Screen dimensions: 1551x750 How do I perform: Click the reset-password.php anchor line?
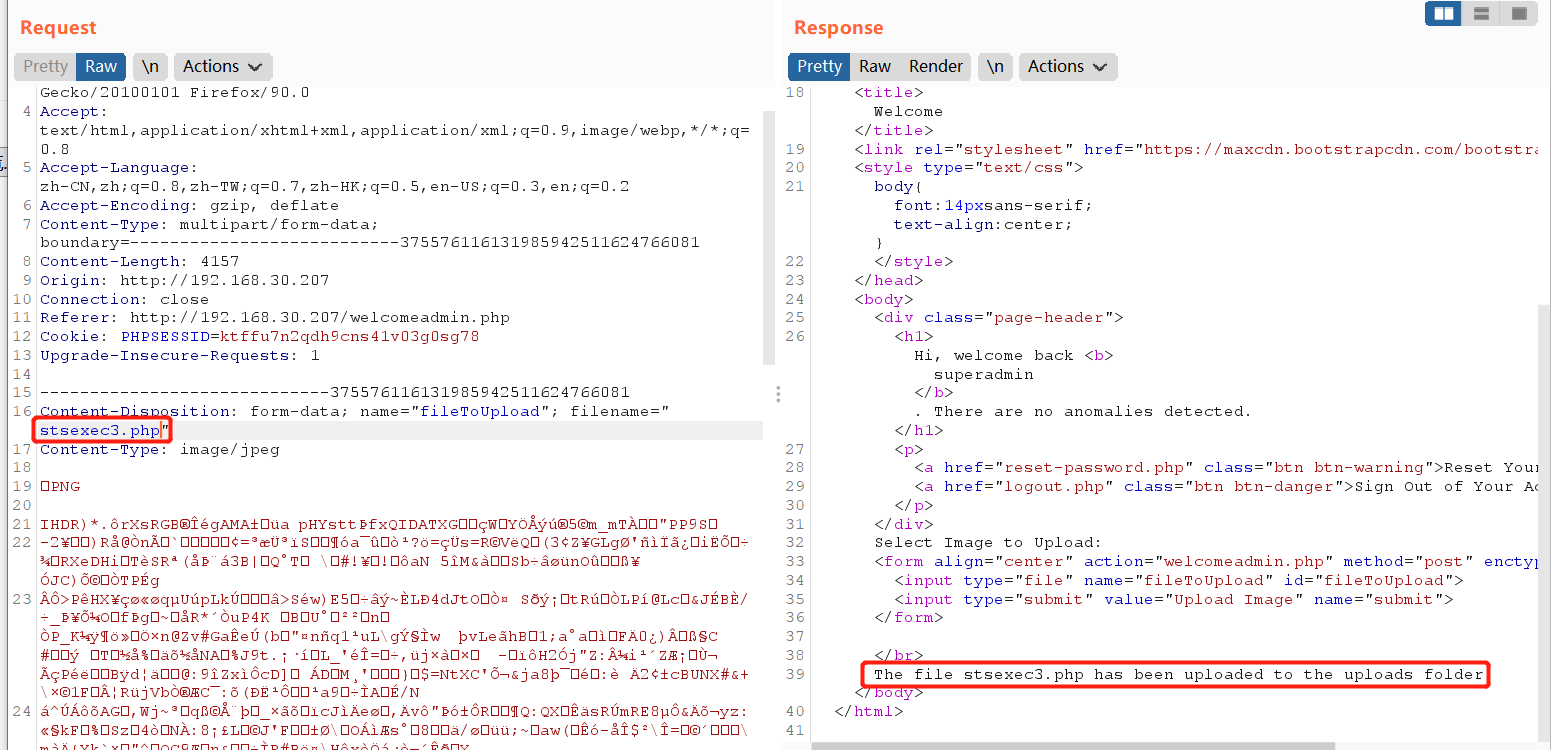(1225, 467)
